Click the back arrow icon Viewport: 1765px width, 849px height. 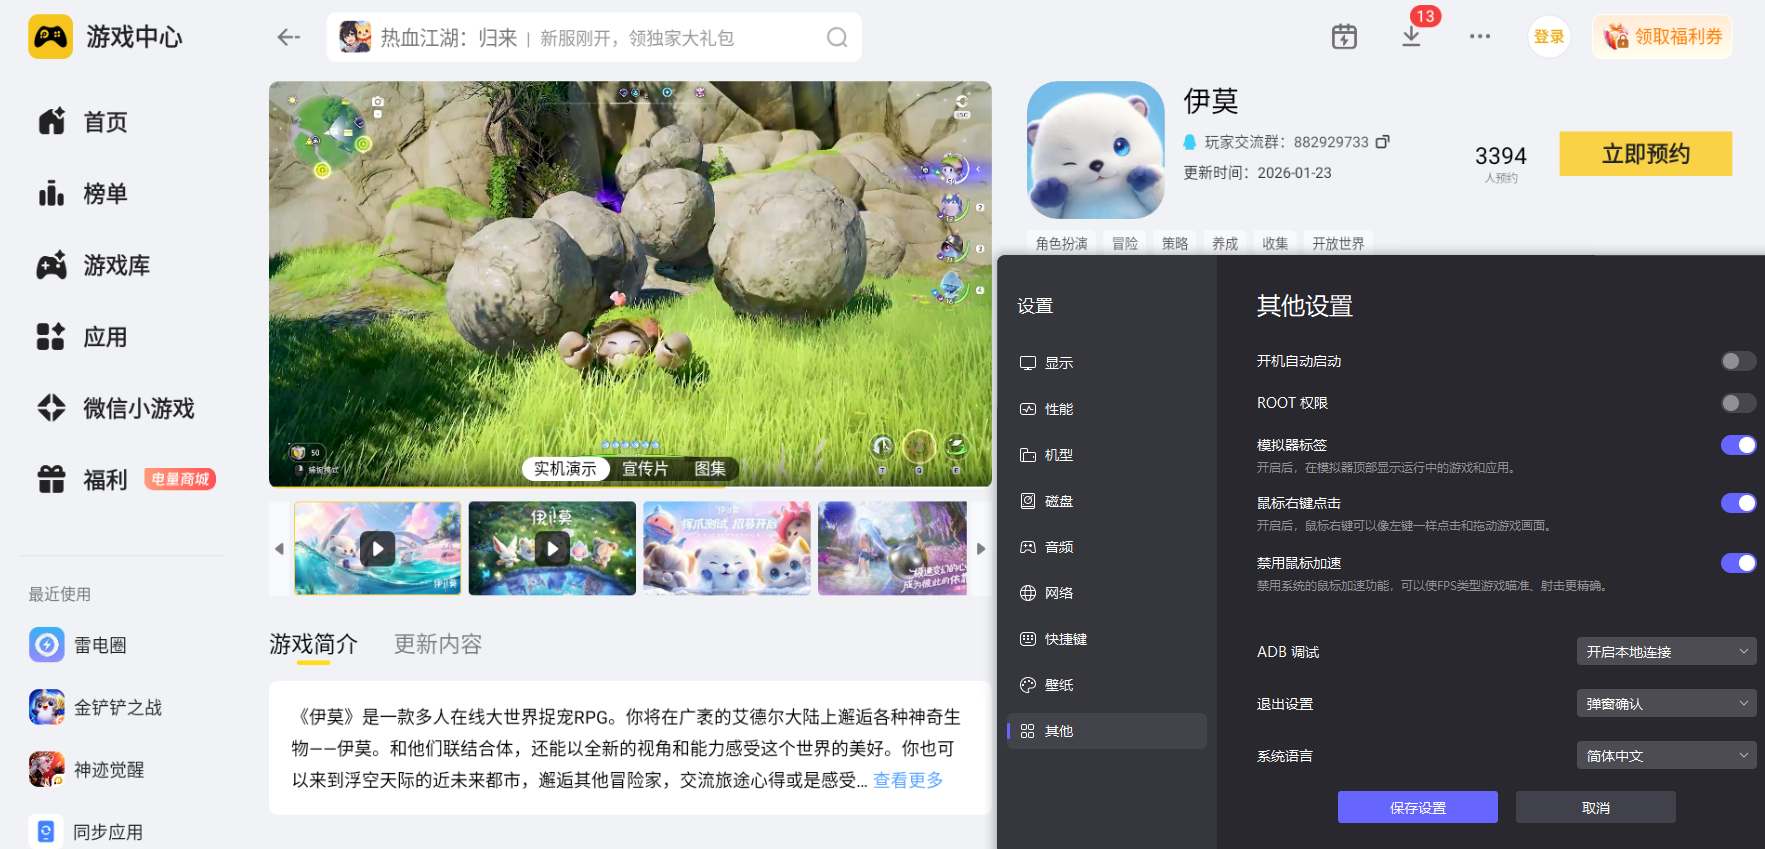pos(289,37)
